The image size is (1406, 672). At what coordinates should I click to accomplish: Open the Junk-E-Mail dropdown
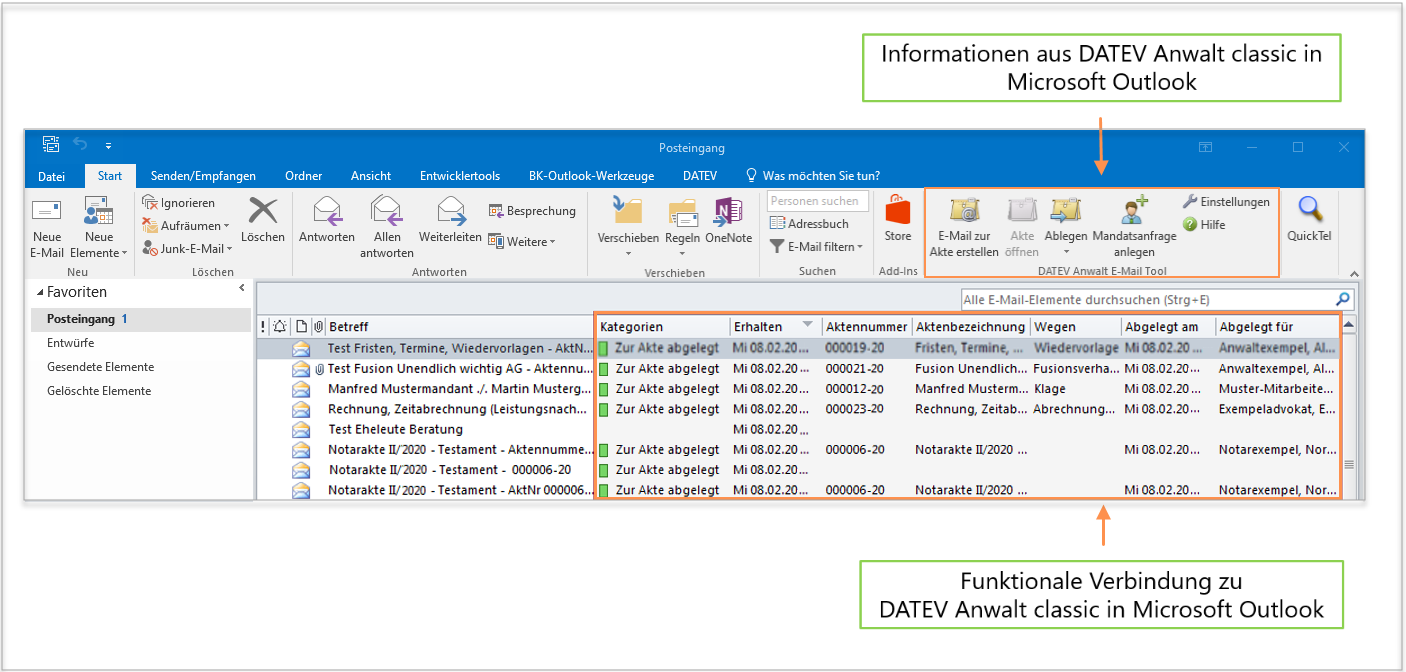(x=187, y=248)
